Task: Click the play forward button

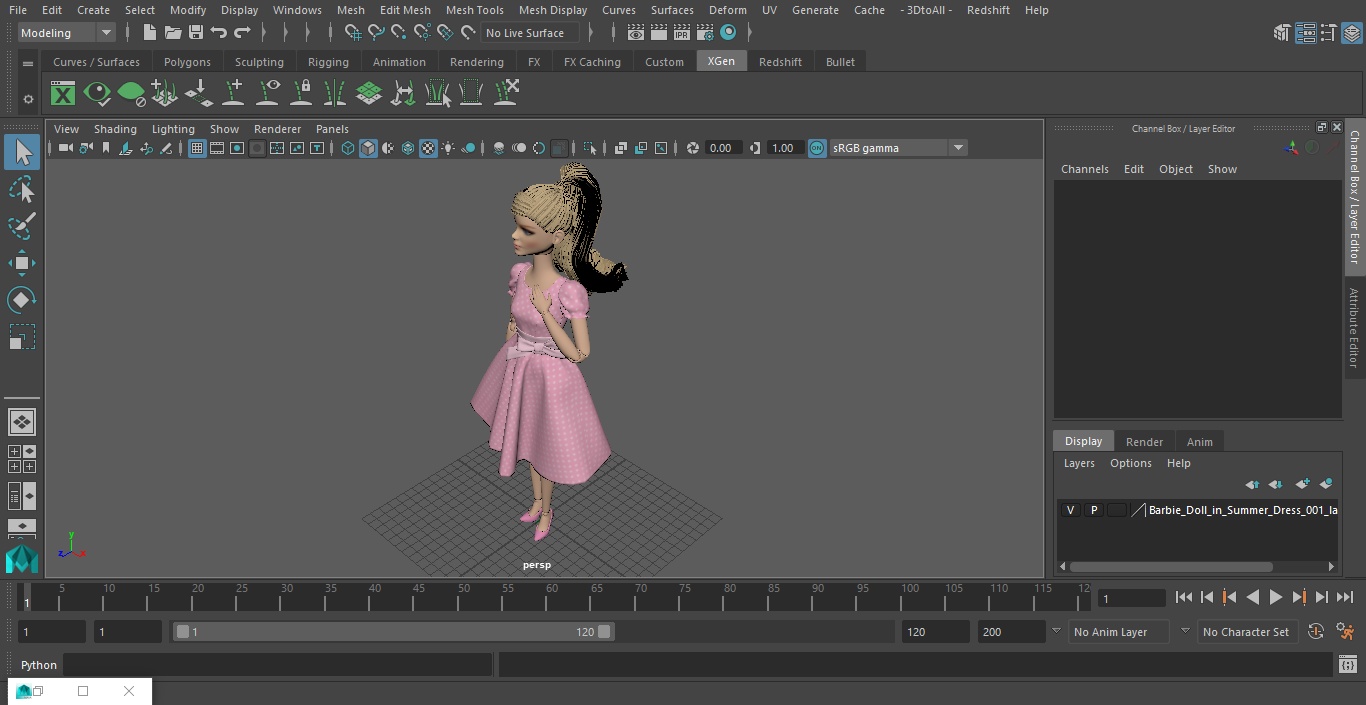Action: [x=1275, y=597]
